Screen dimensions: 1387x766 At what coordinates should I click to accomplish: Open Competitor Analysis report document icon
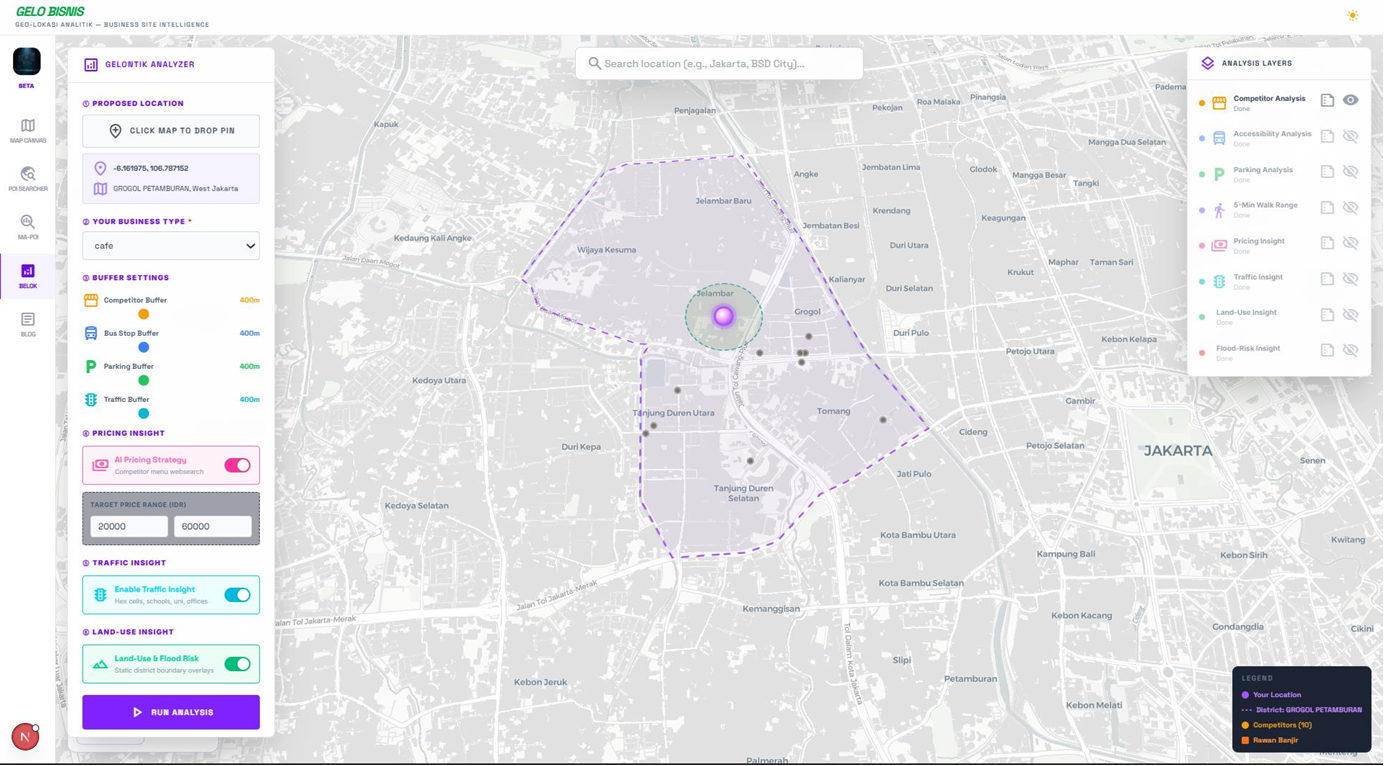click(x=1331, y=101)
